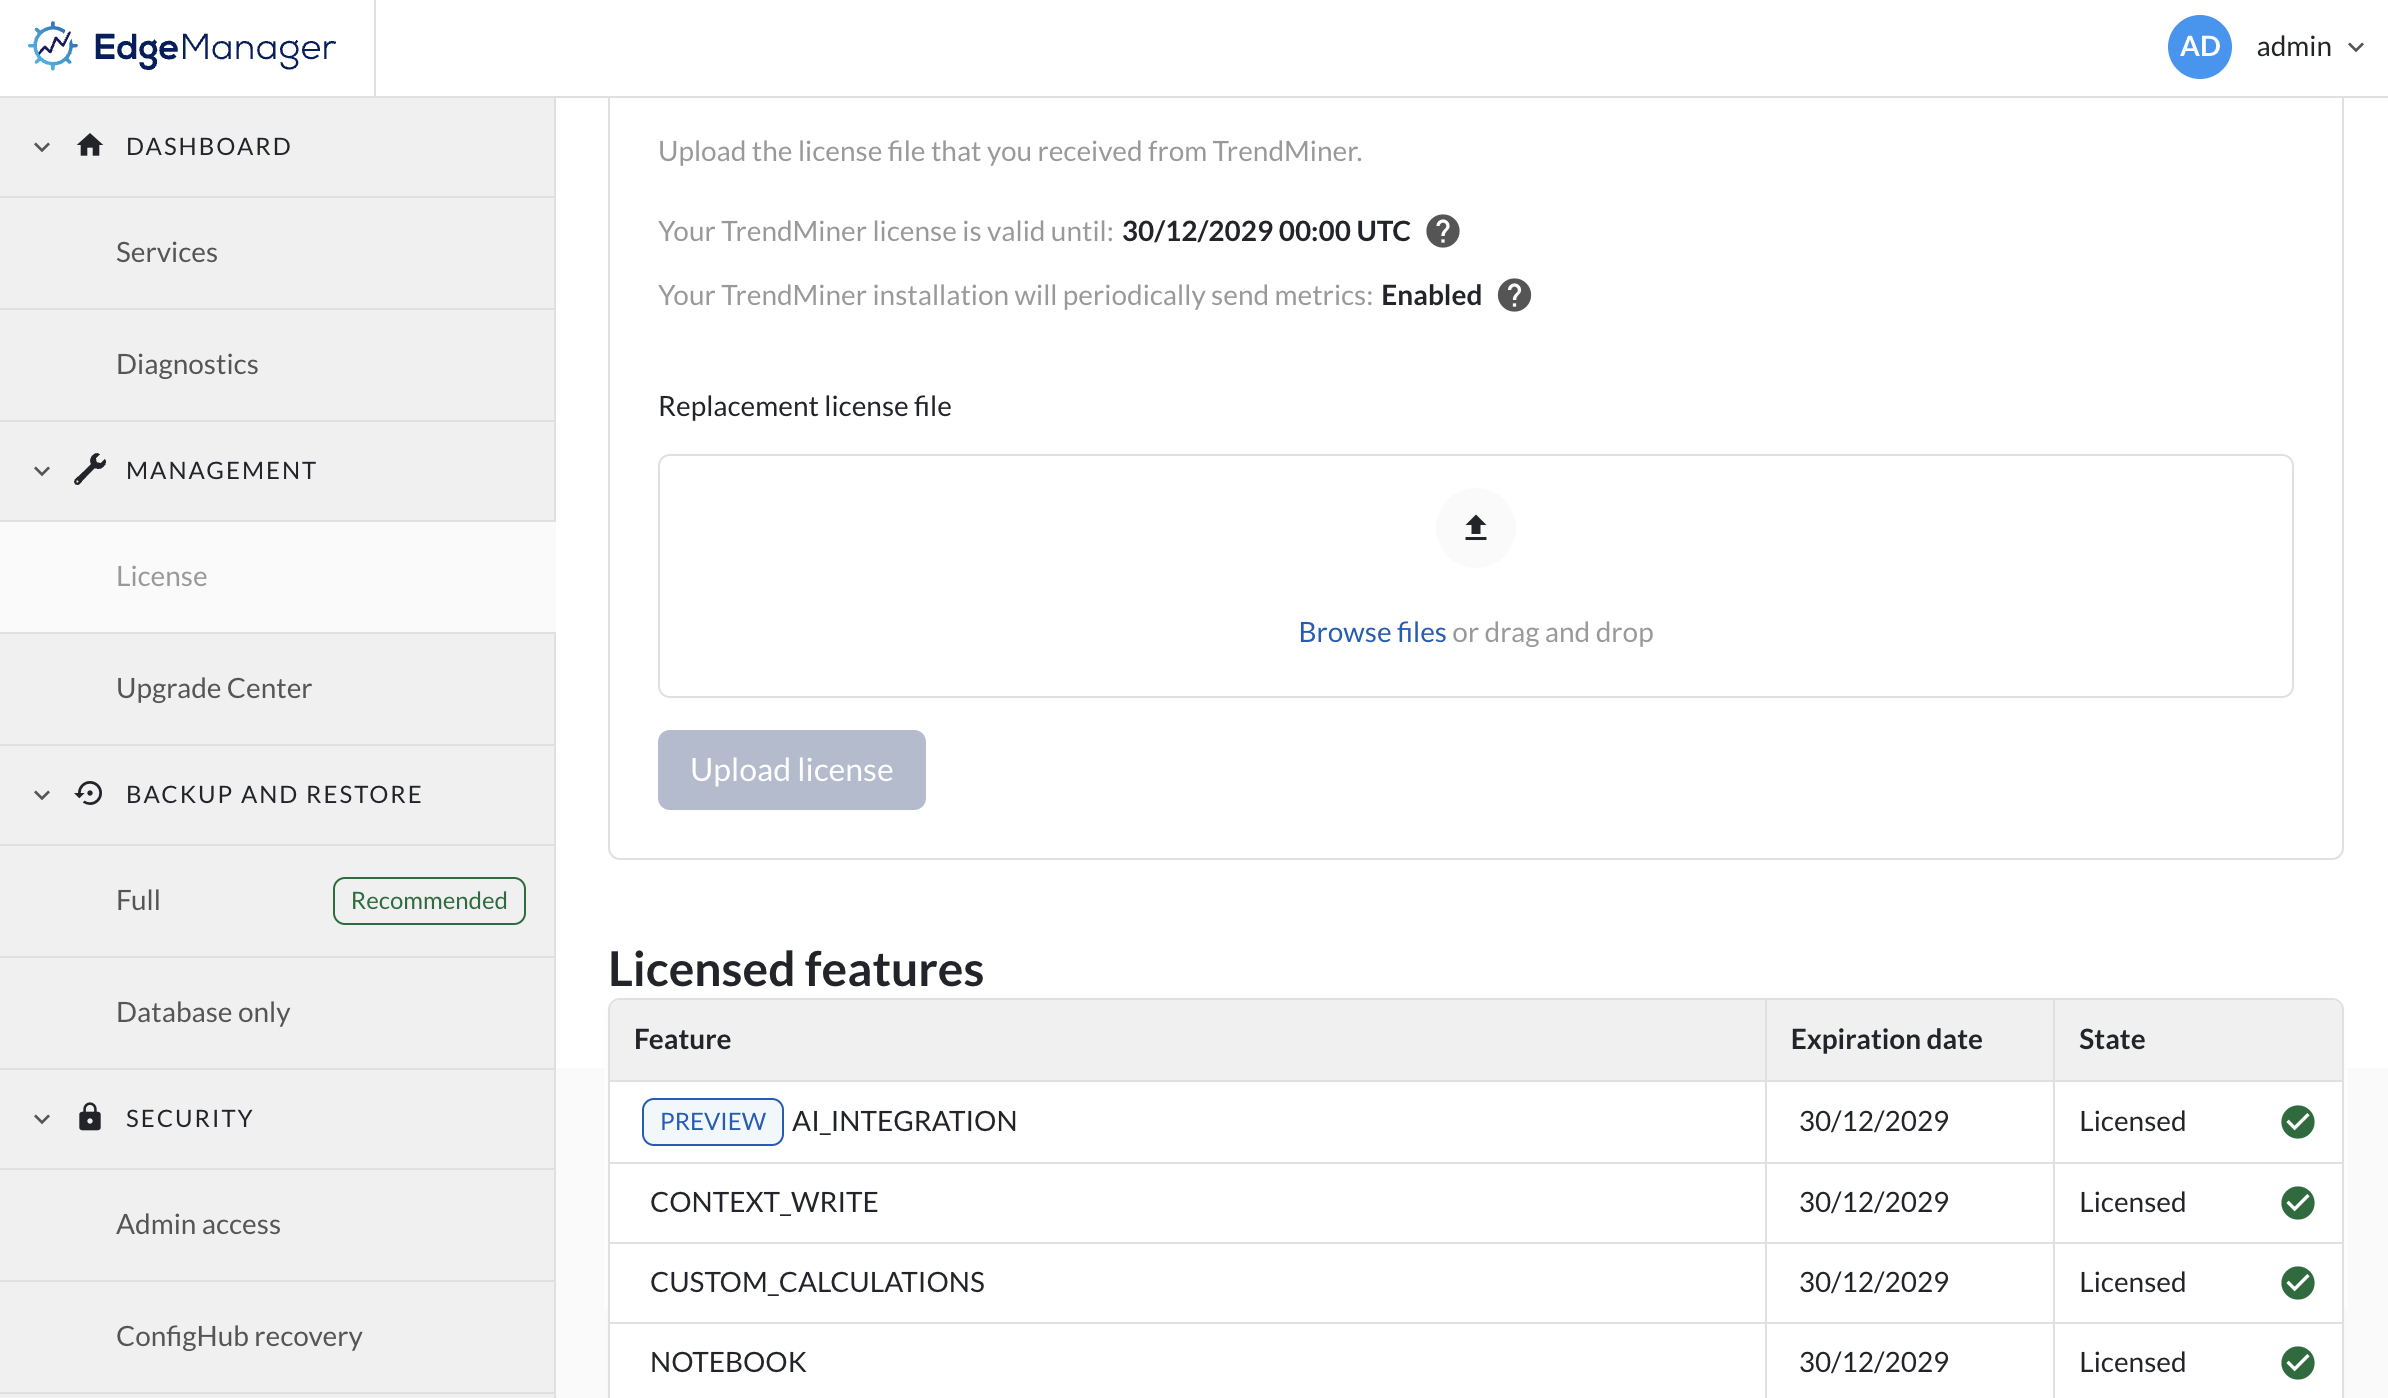The width and height of the screenshot is (2388, 1398).
Task: Click help icon next to license validity date
Action: point(1442,231)
